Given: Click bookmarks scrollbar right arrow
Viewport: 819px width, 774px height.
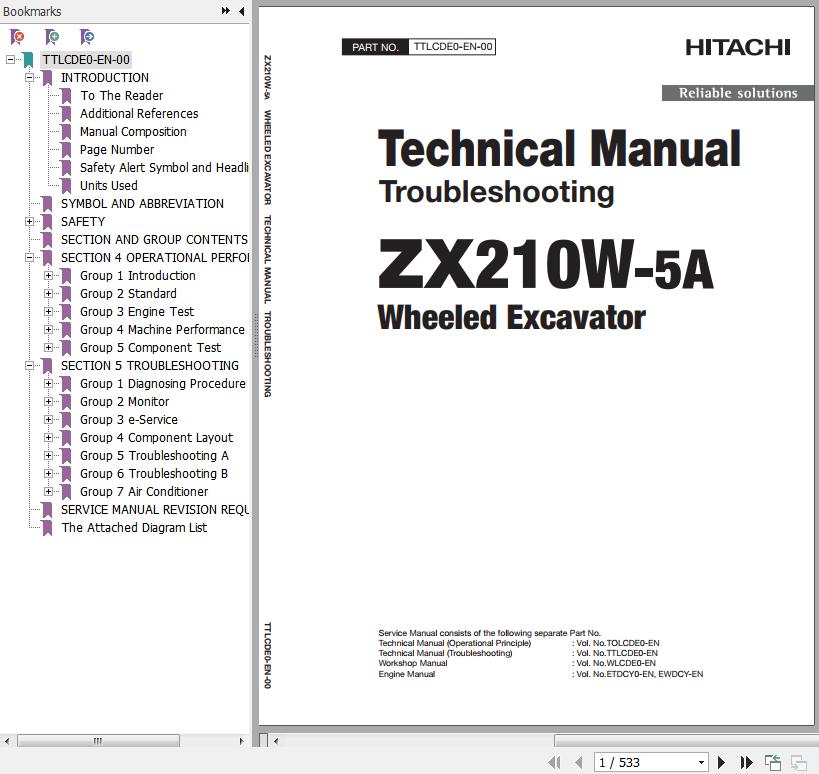Looking at the screenshot, I should click(x=241, y=741).
